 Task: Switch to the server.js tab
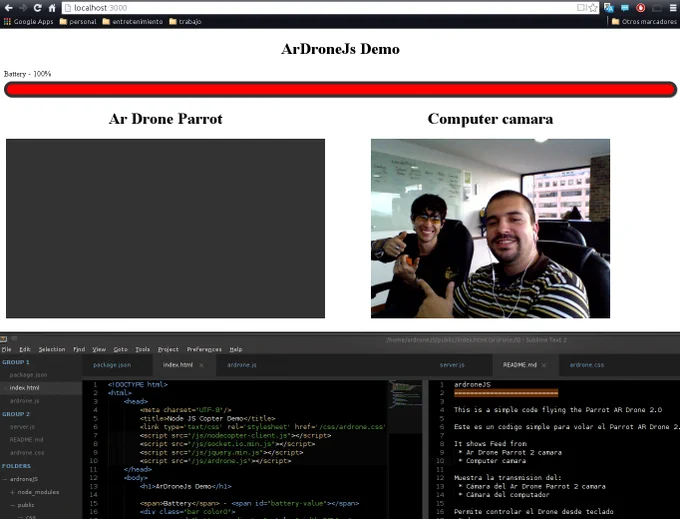[452, 365]
